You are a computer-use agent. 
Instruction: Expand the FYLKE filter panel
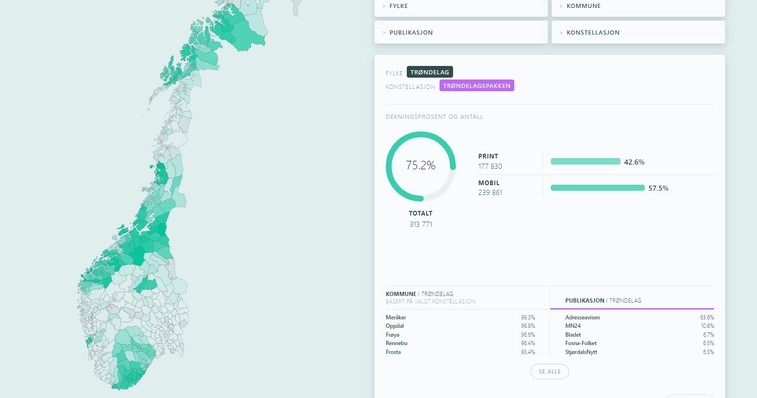tap(461, 7)
